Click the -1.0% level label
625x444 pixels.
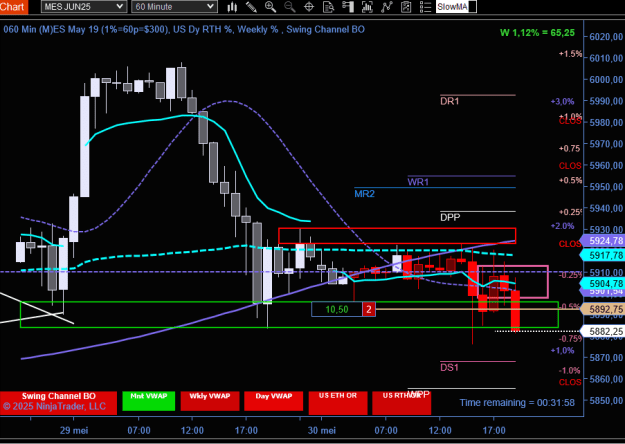tap(570, 370)
